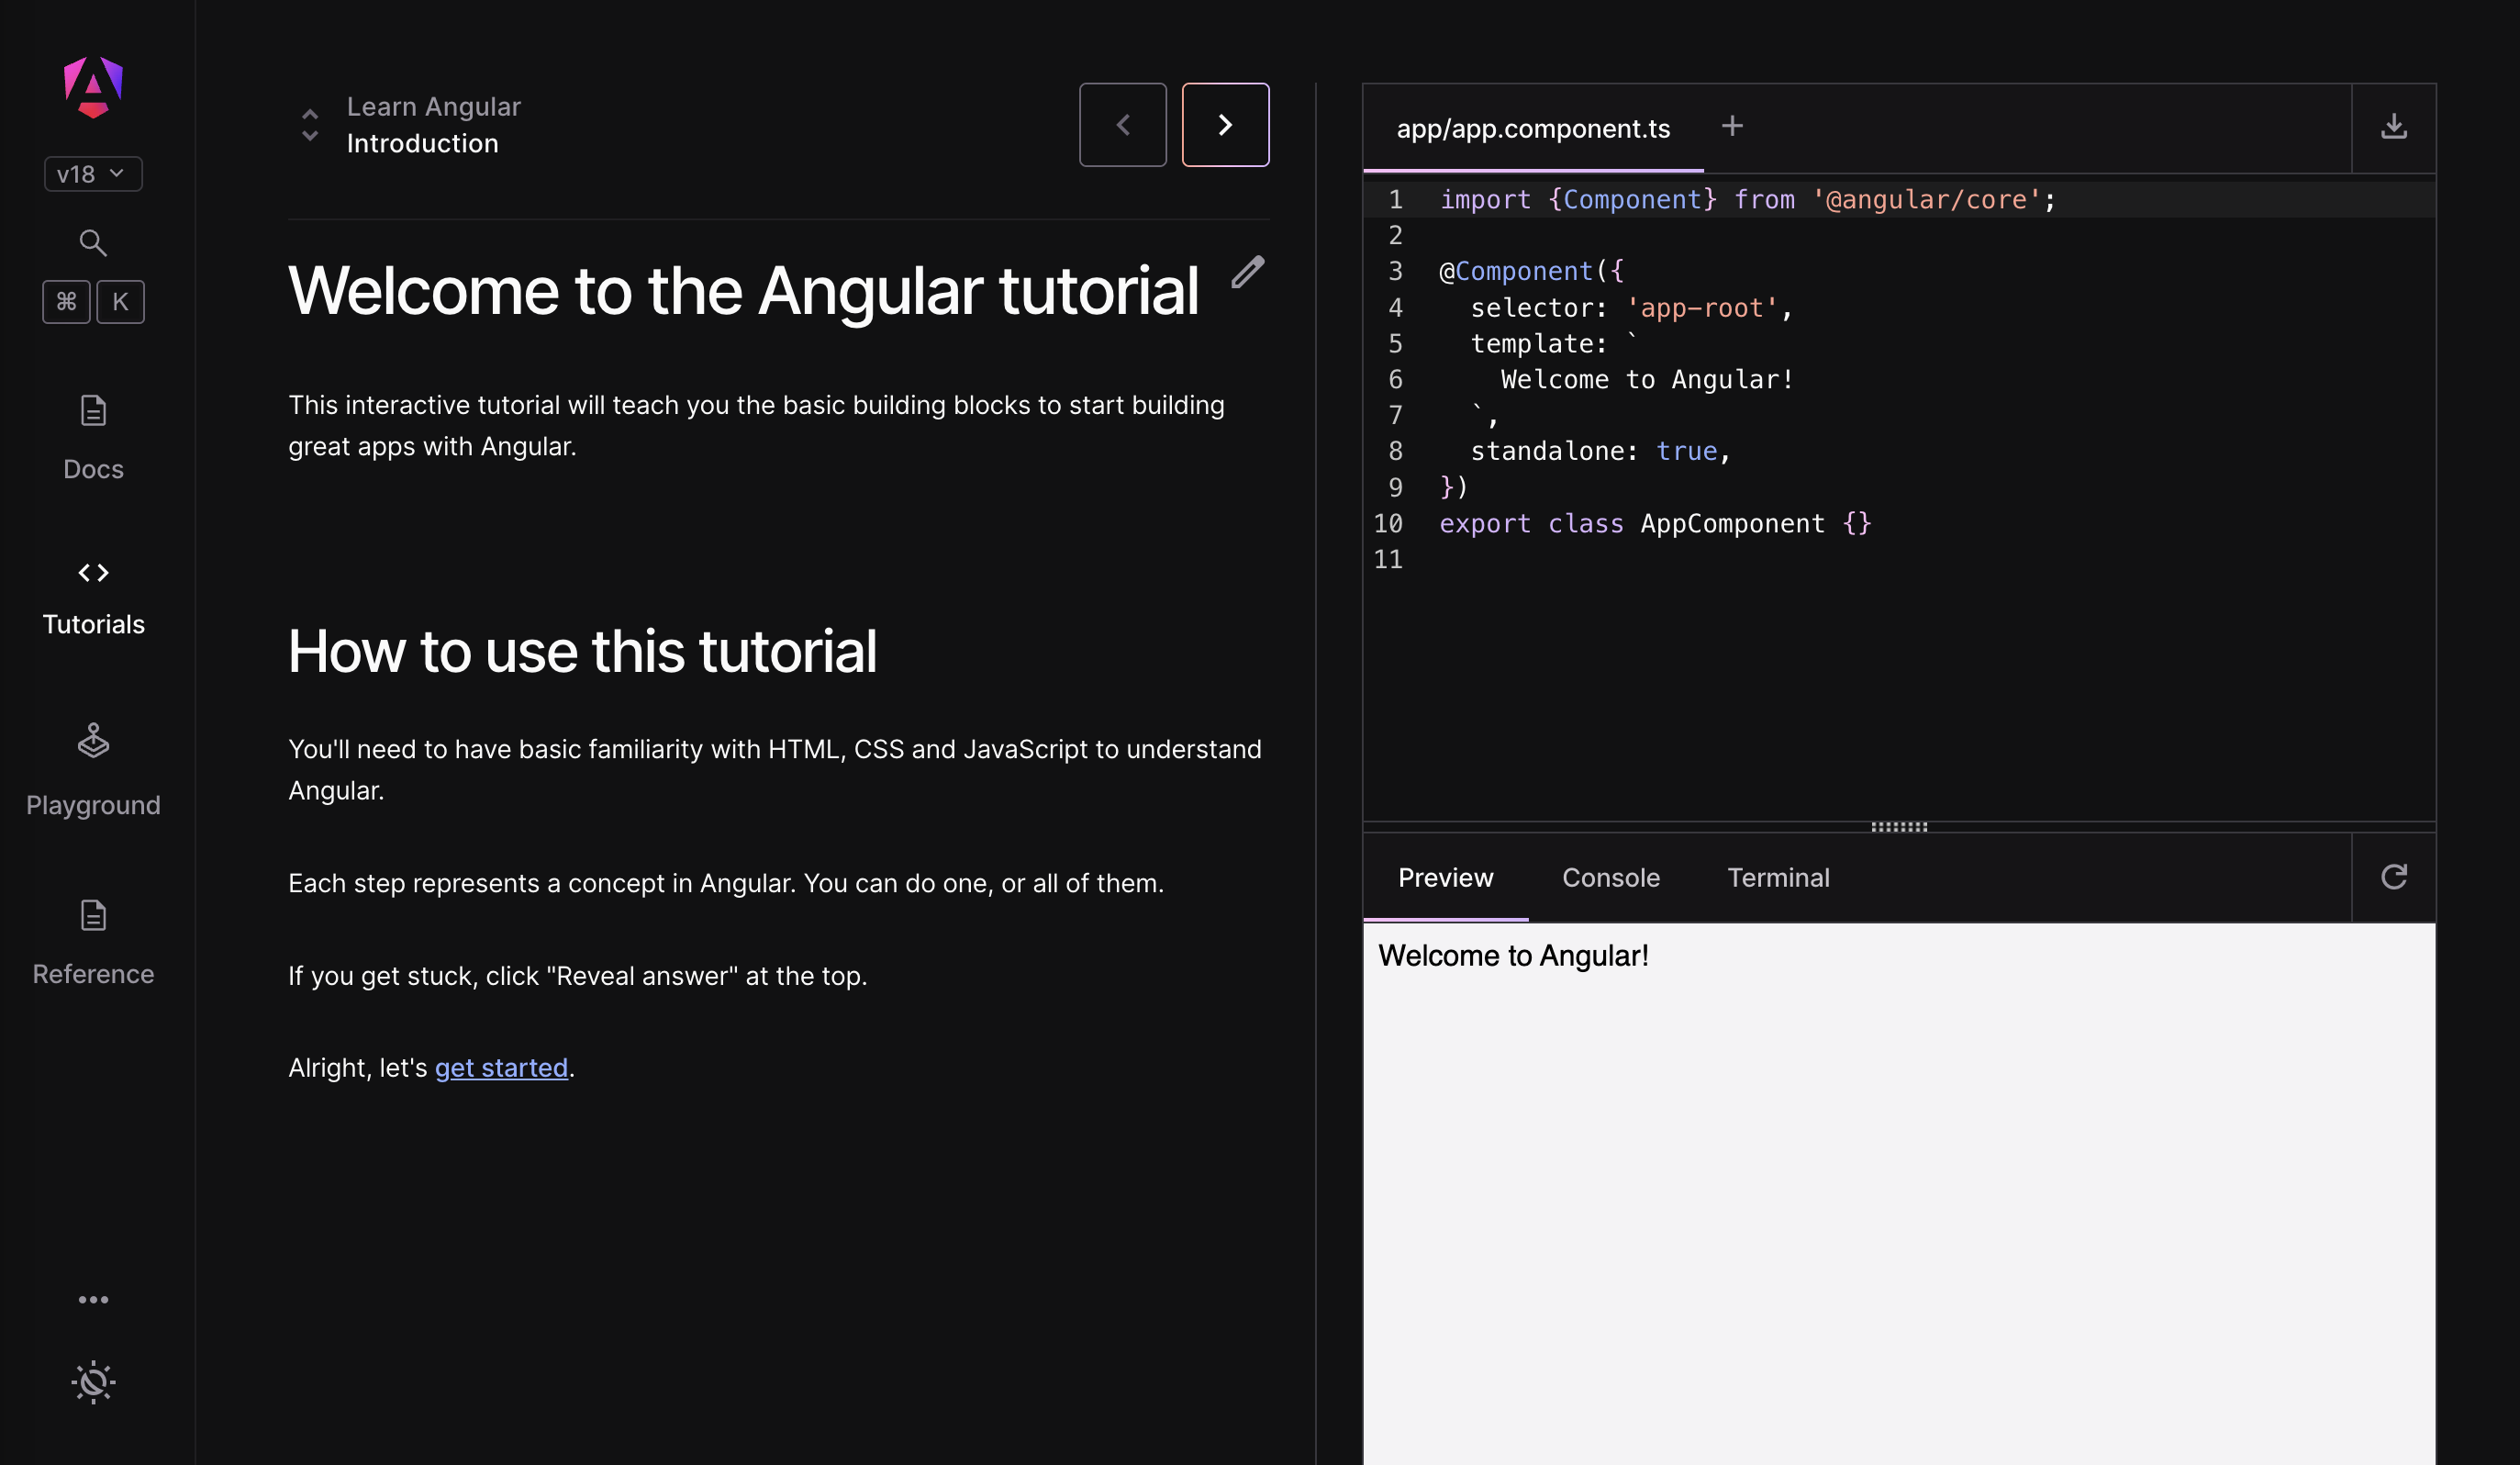Image resolution: width=2520 pixels, height=1465 pixels.
Task: Open the Playground from the sidebar
Action: (92, 768)
